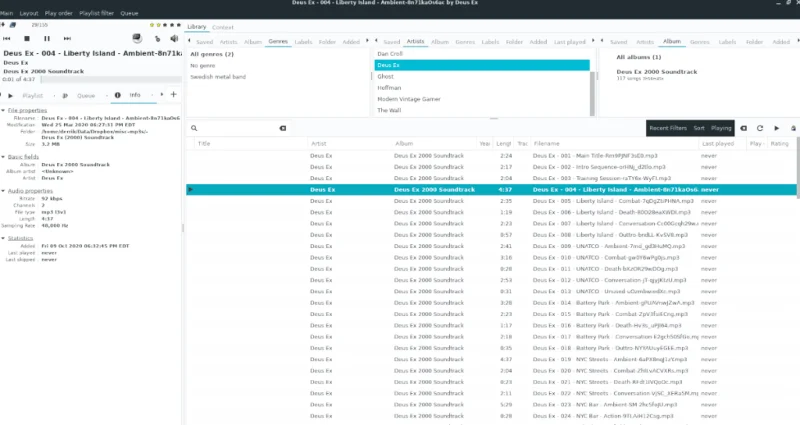This screenshot has height=425, width=800.
Task: Click the play icon on the Playlist tab
Action: tap(10, 95)
